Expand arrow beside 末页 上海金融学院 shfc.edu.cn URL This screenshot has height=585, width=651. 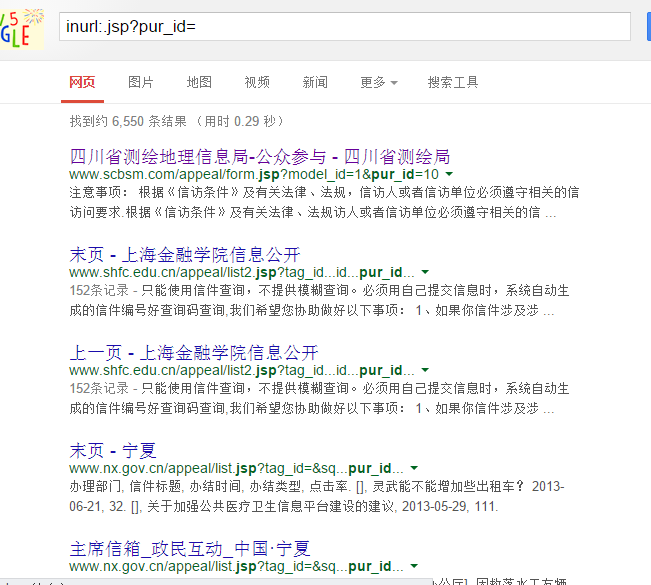(425, 272)
